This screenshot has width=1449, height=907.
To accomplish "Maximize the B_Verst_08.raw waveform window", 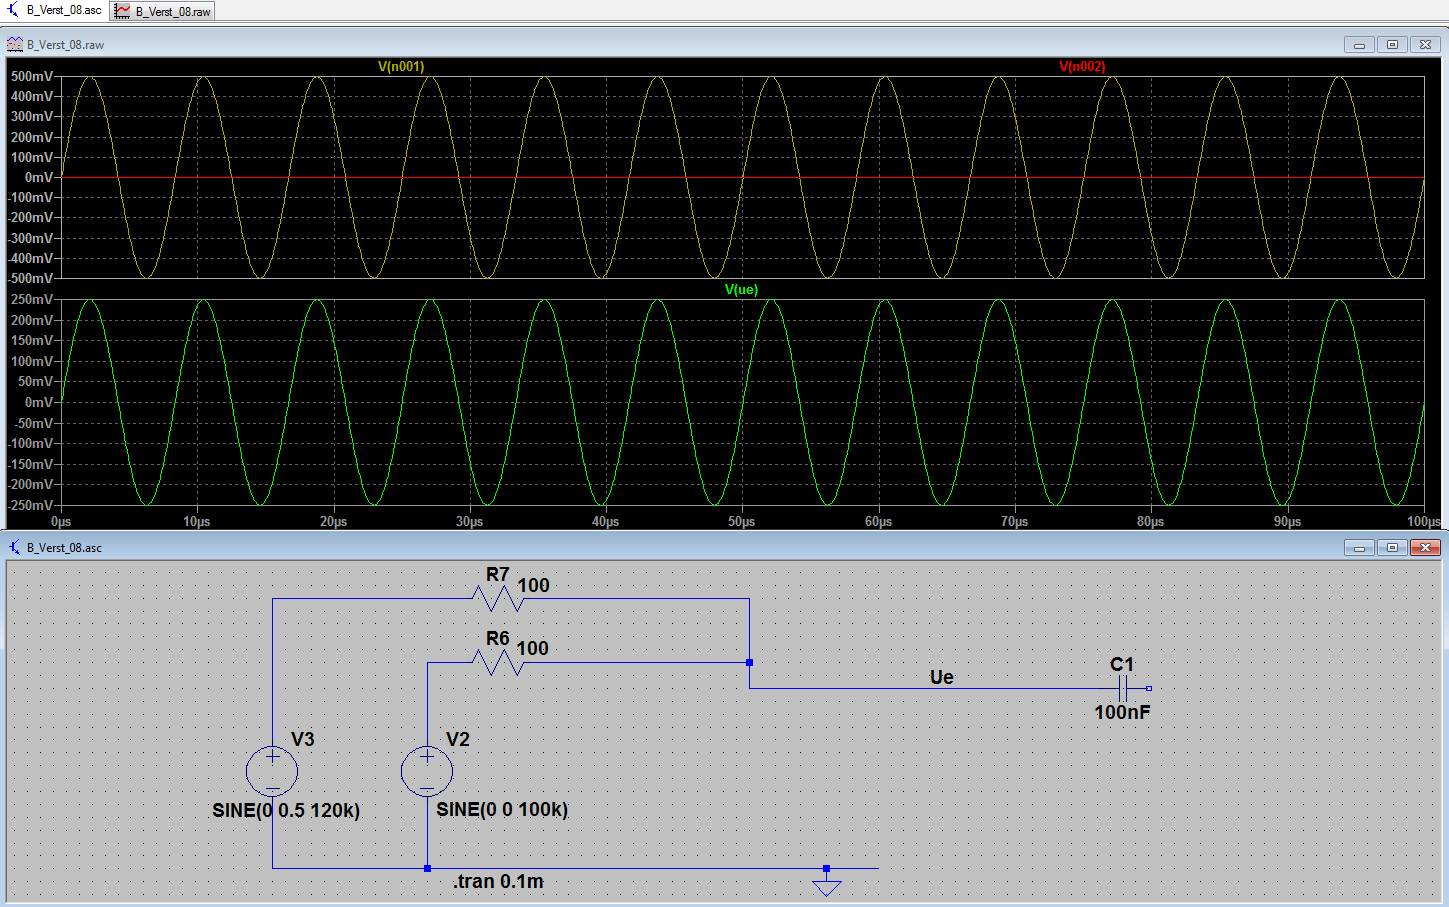I will (x=1392, y=45).
